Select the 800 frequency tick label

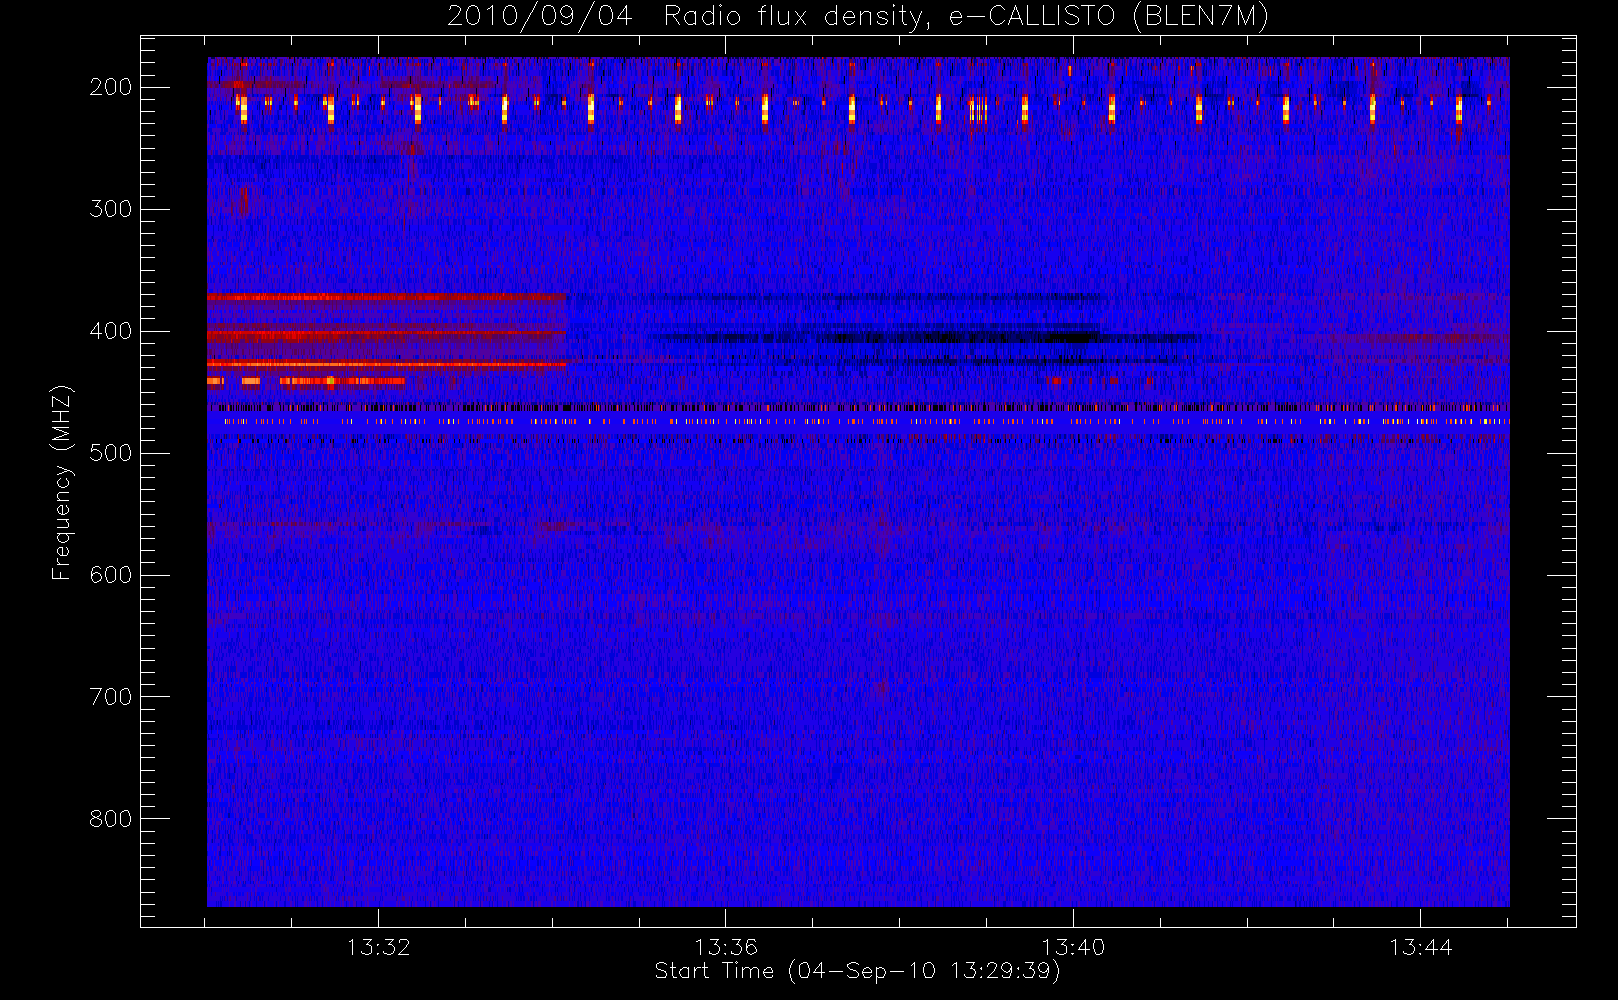click(x=111, y=819)
